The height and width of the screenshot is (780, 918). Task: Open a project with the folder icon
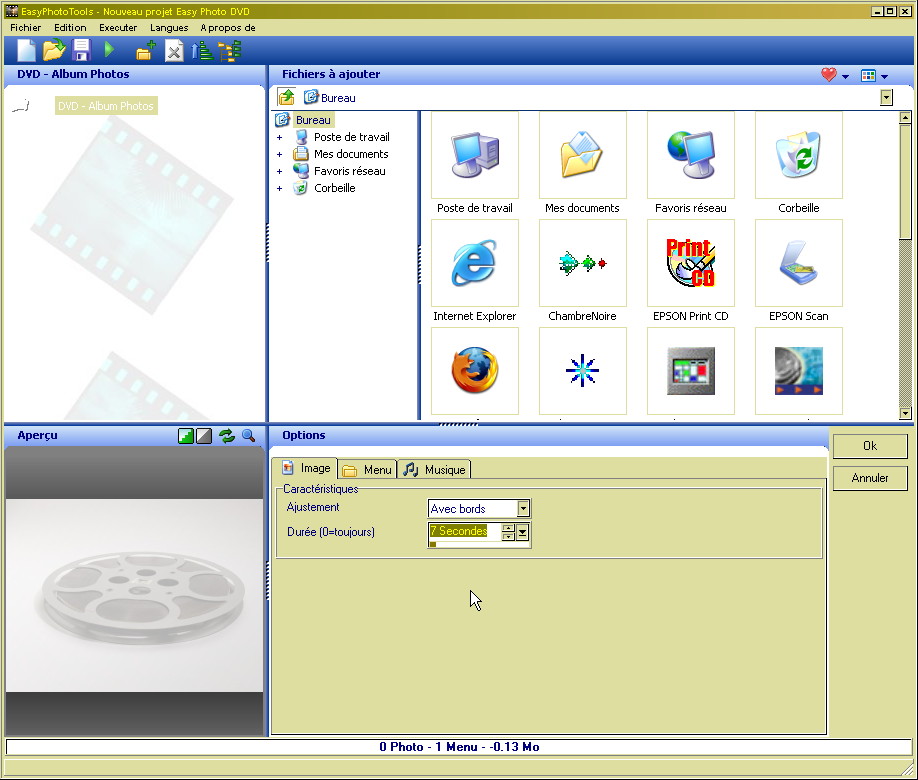click(53, 50)
